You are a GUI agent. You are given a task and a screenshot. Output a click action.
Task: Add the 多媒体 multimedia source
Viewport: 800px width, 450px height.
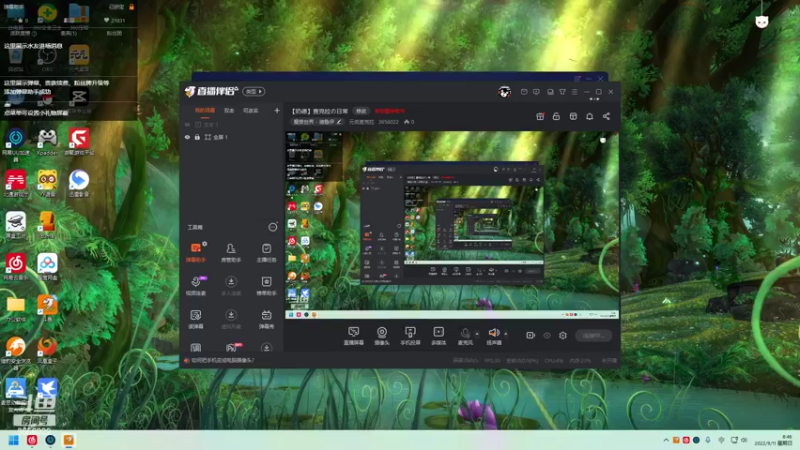(438, 336)
